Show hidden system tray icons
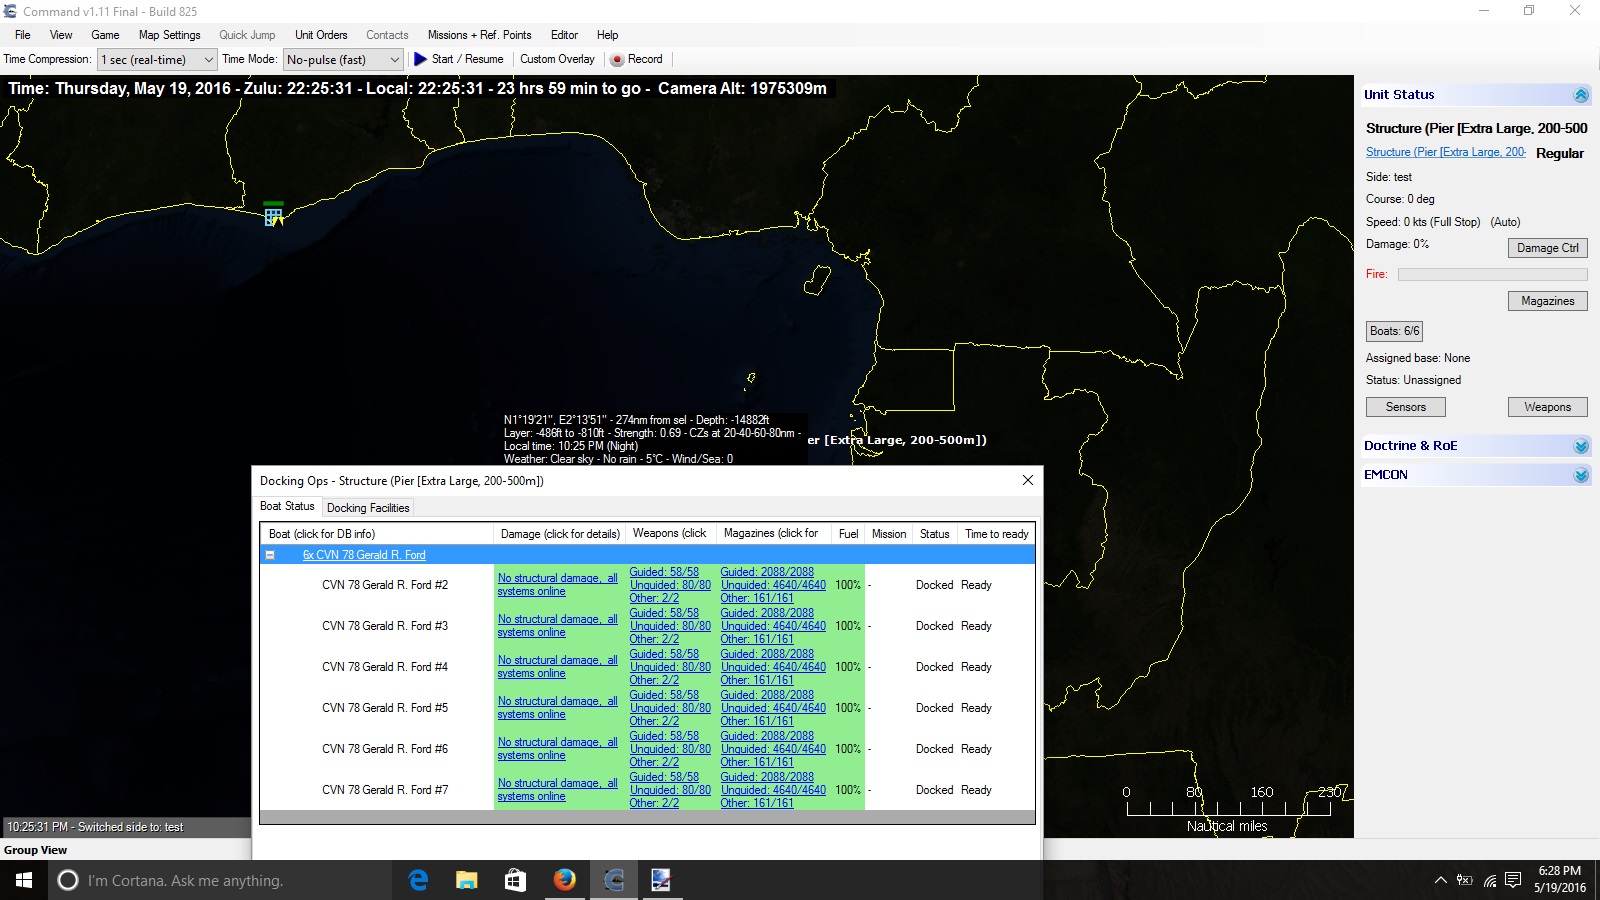 pyautogui.click(x=1440, y=881)
